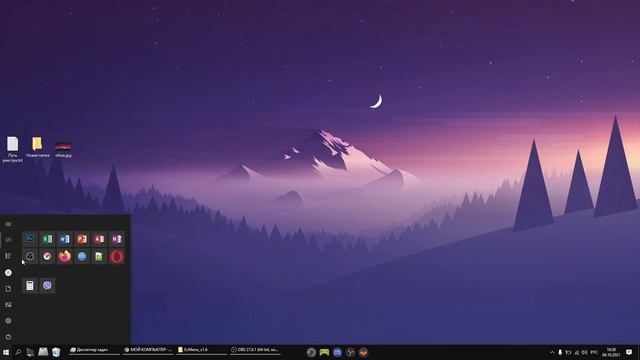Open the OneNote tile
The height and width of the screenshot is (360, 640).
pyautogui.click(x=117, y=239)
